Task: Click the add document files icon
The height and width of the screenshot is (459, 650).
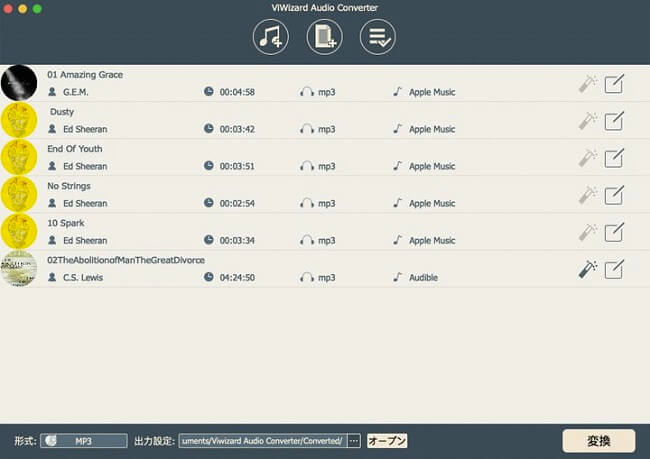Action: [x=325, y=37]
